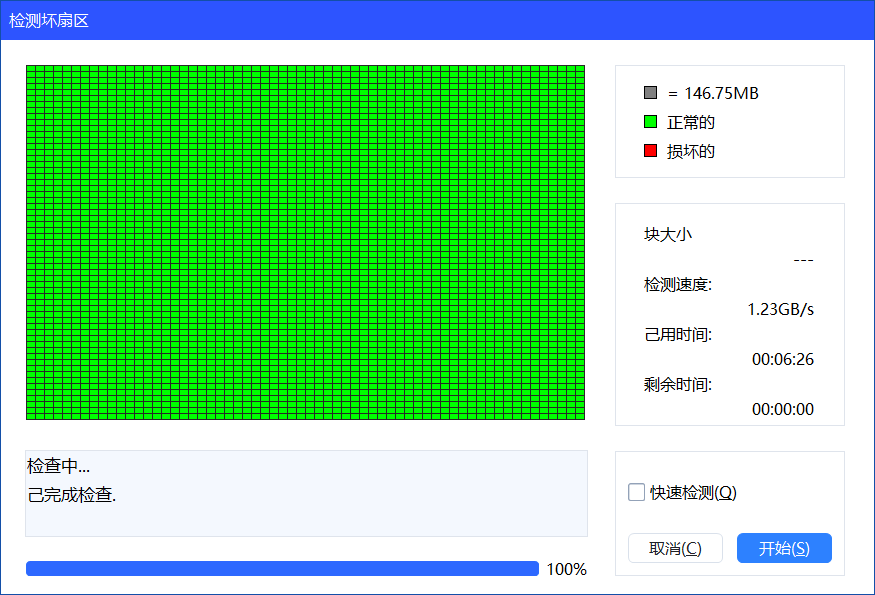Click the 损坏的 legend label

click(x=691, y=151)
